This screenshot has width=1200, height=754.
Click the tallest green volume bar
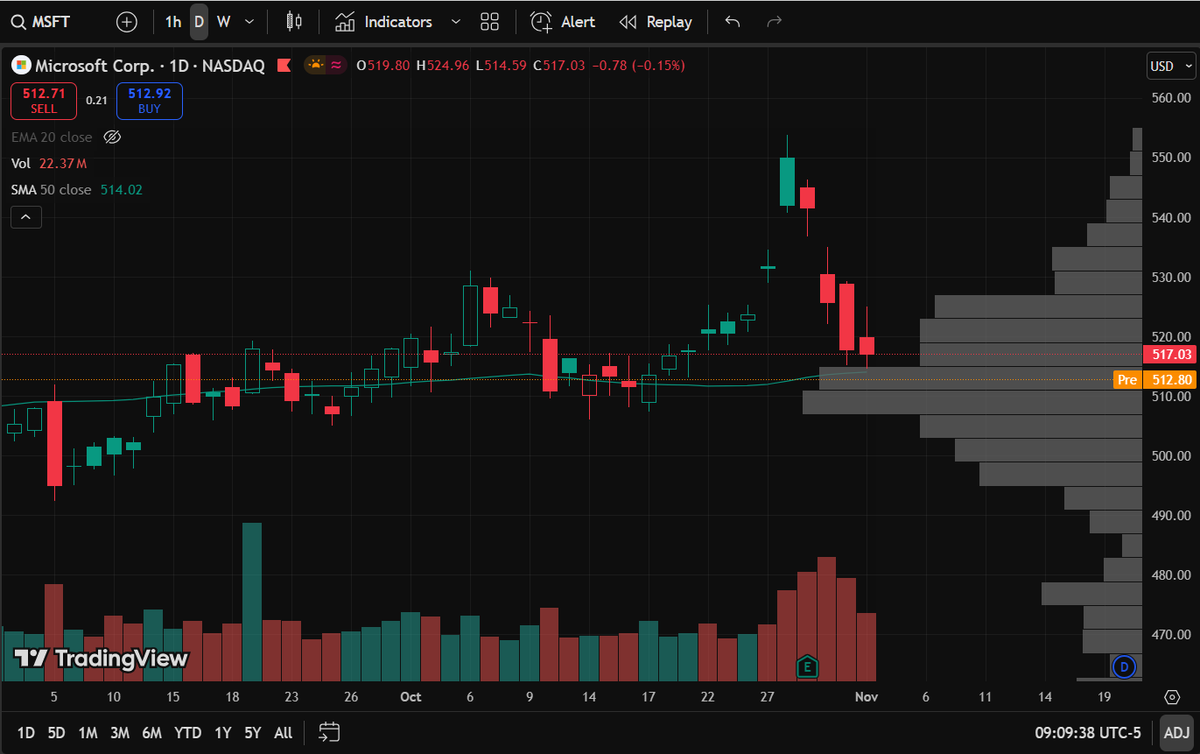(x=252, y=602)
